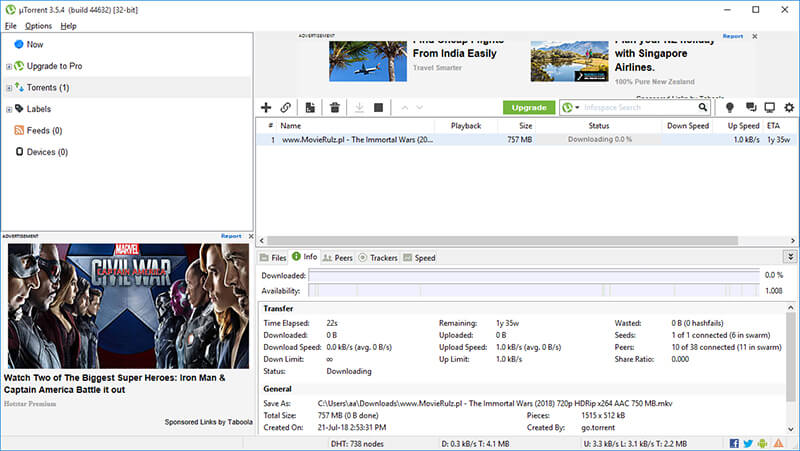This screenshot has height=451, width=800.
Task: Switch to the Trackers tab
Action: coord(378,258)
